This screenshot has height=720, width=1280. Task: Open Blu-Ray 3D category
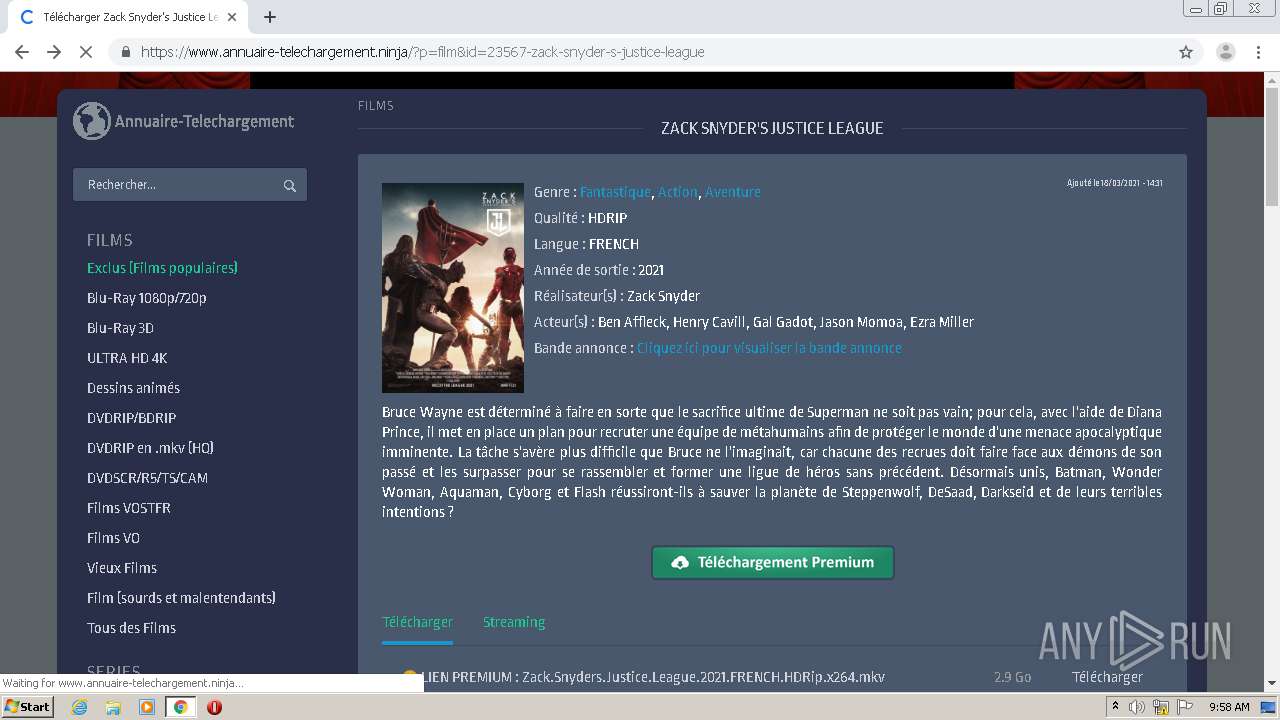[x=120, y=328]
